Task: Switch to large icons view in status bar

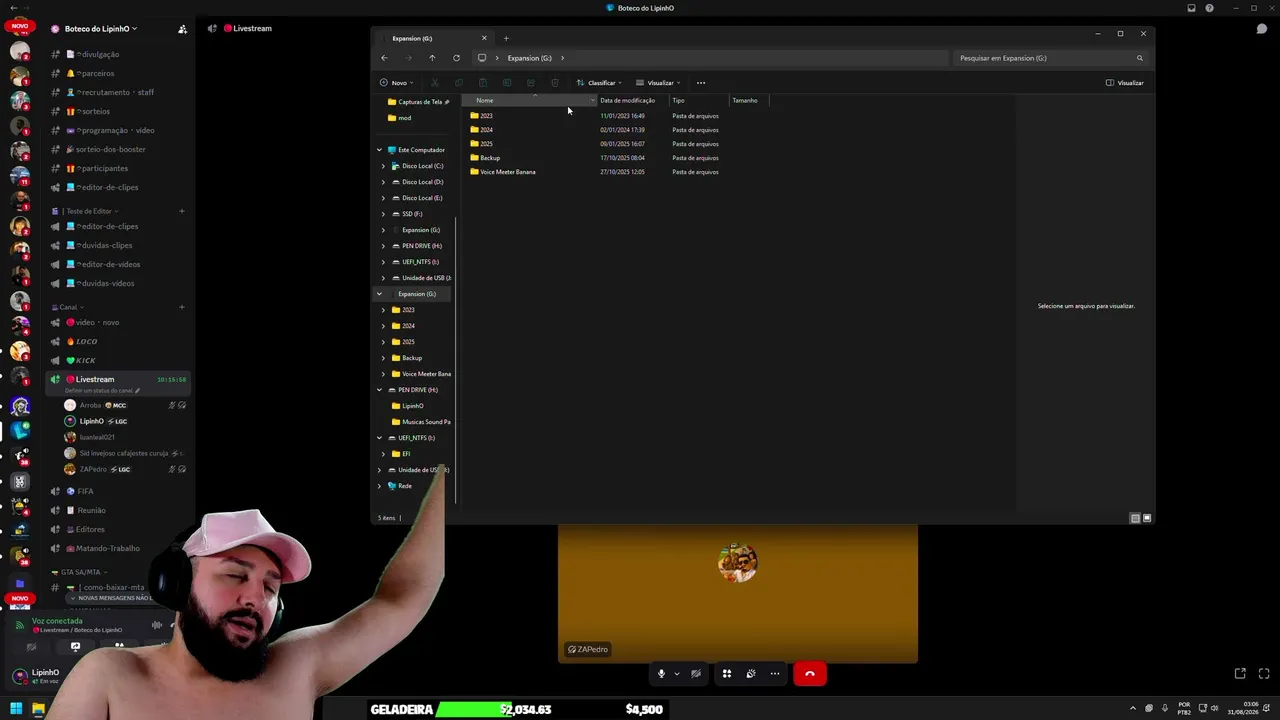Action: [1147, 518]
